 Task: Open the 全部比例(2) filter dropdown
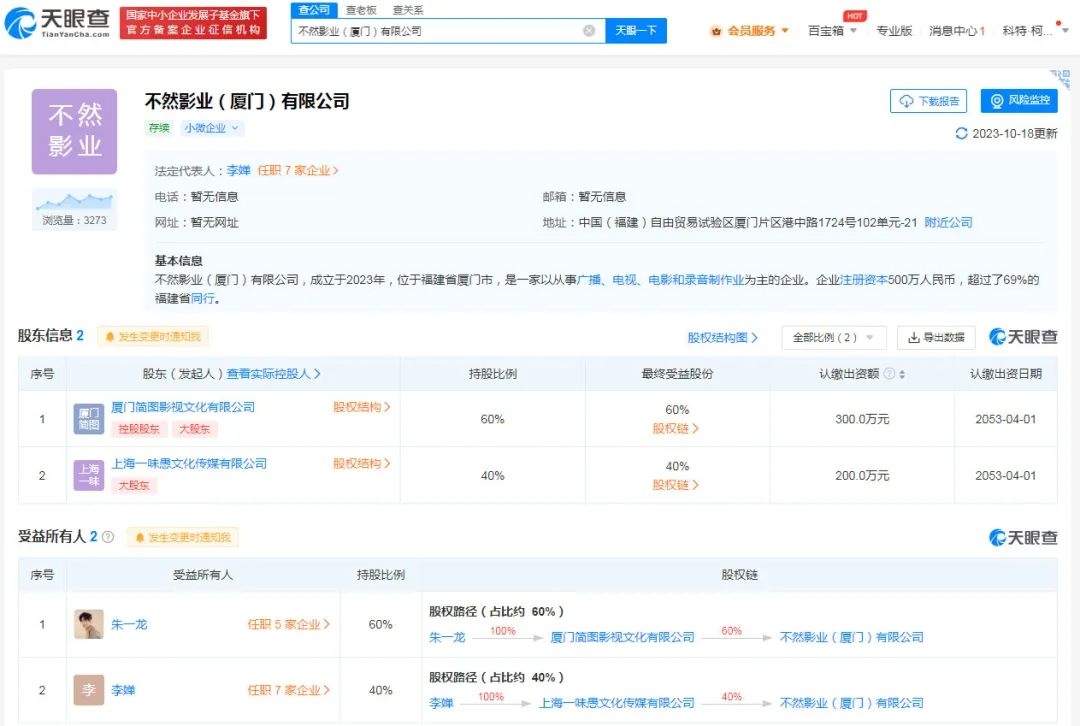[833, 338]
